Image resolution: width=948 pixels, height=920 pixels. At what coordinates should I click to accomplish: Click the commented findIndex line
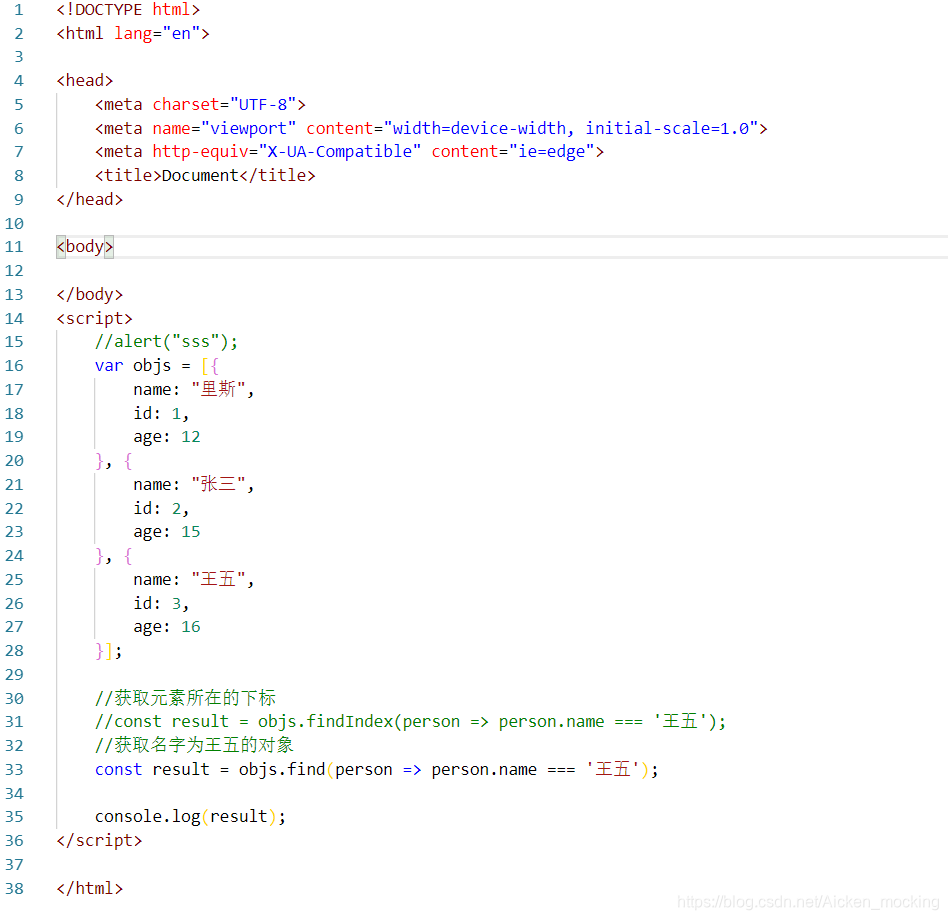[x=411, y=722]
